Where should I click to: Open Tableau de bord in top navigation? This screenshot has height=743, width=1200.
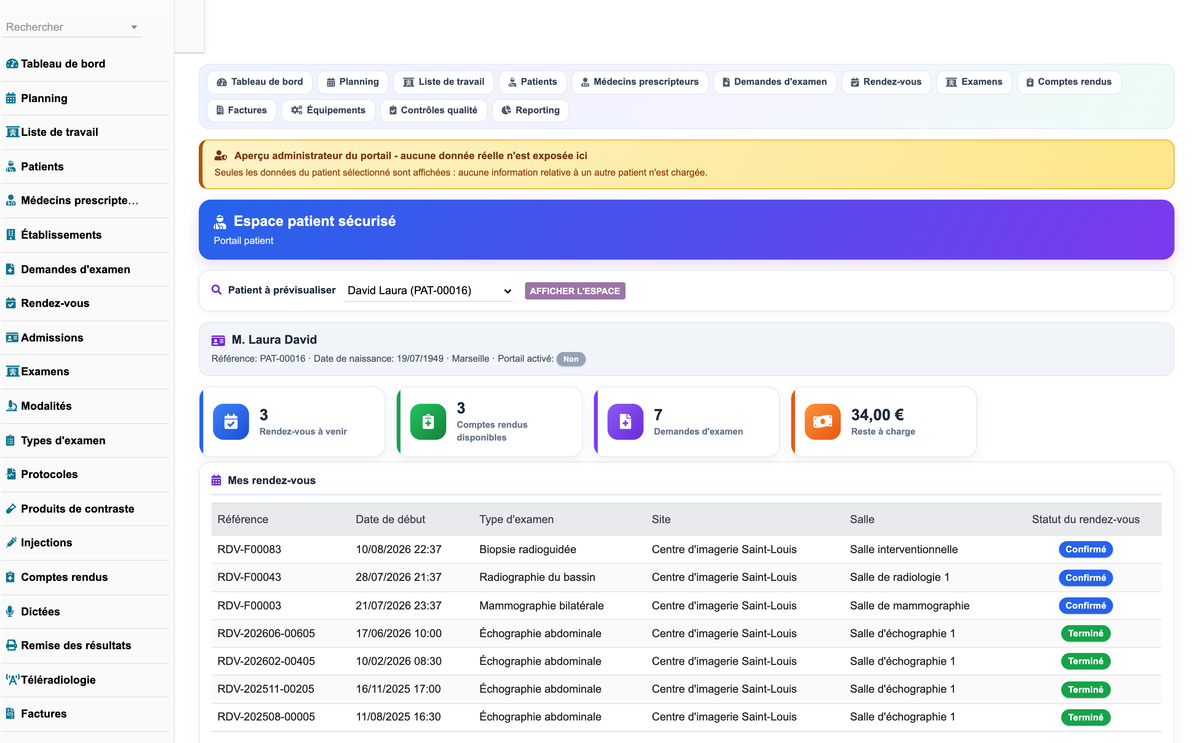point(259,82)
